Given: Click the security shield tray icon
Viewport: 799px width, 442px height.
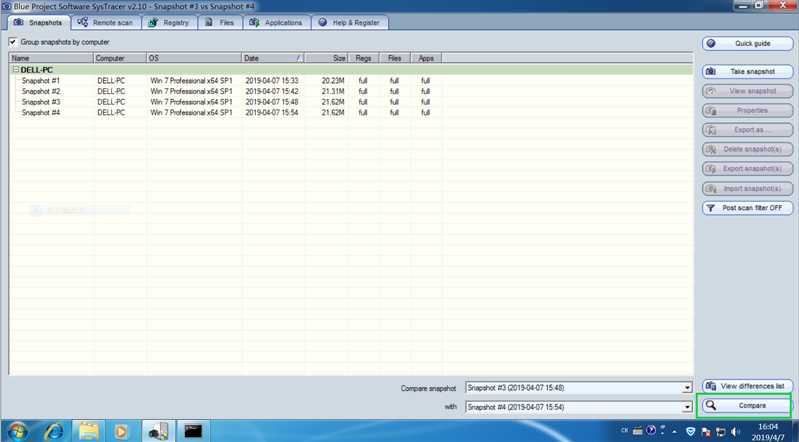Looking at the screenshot, I should tap(690, 432).
